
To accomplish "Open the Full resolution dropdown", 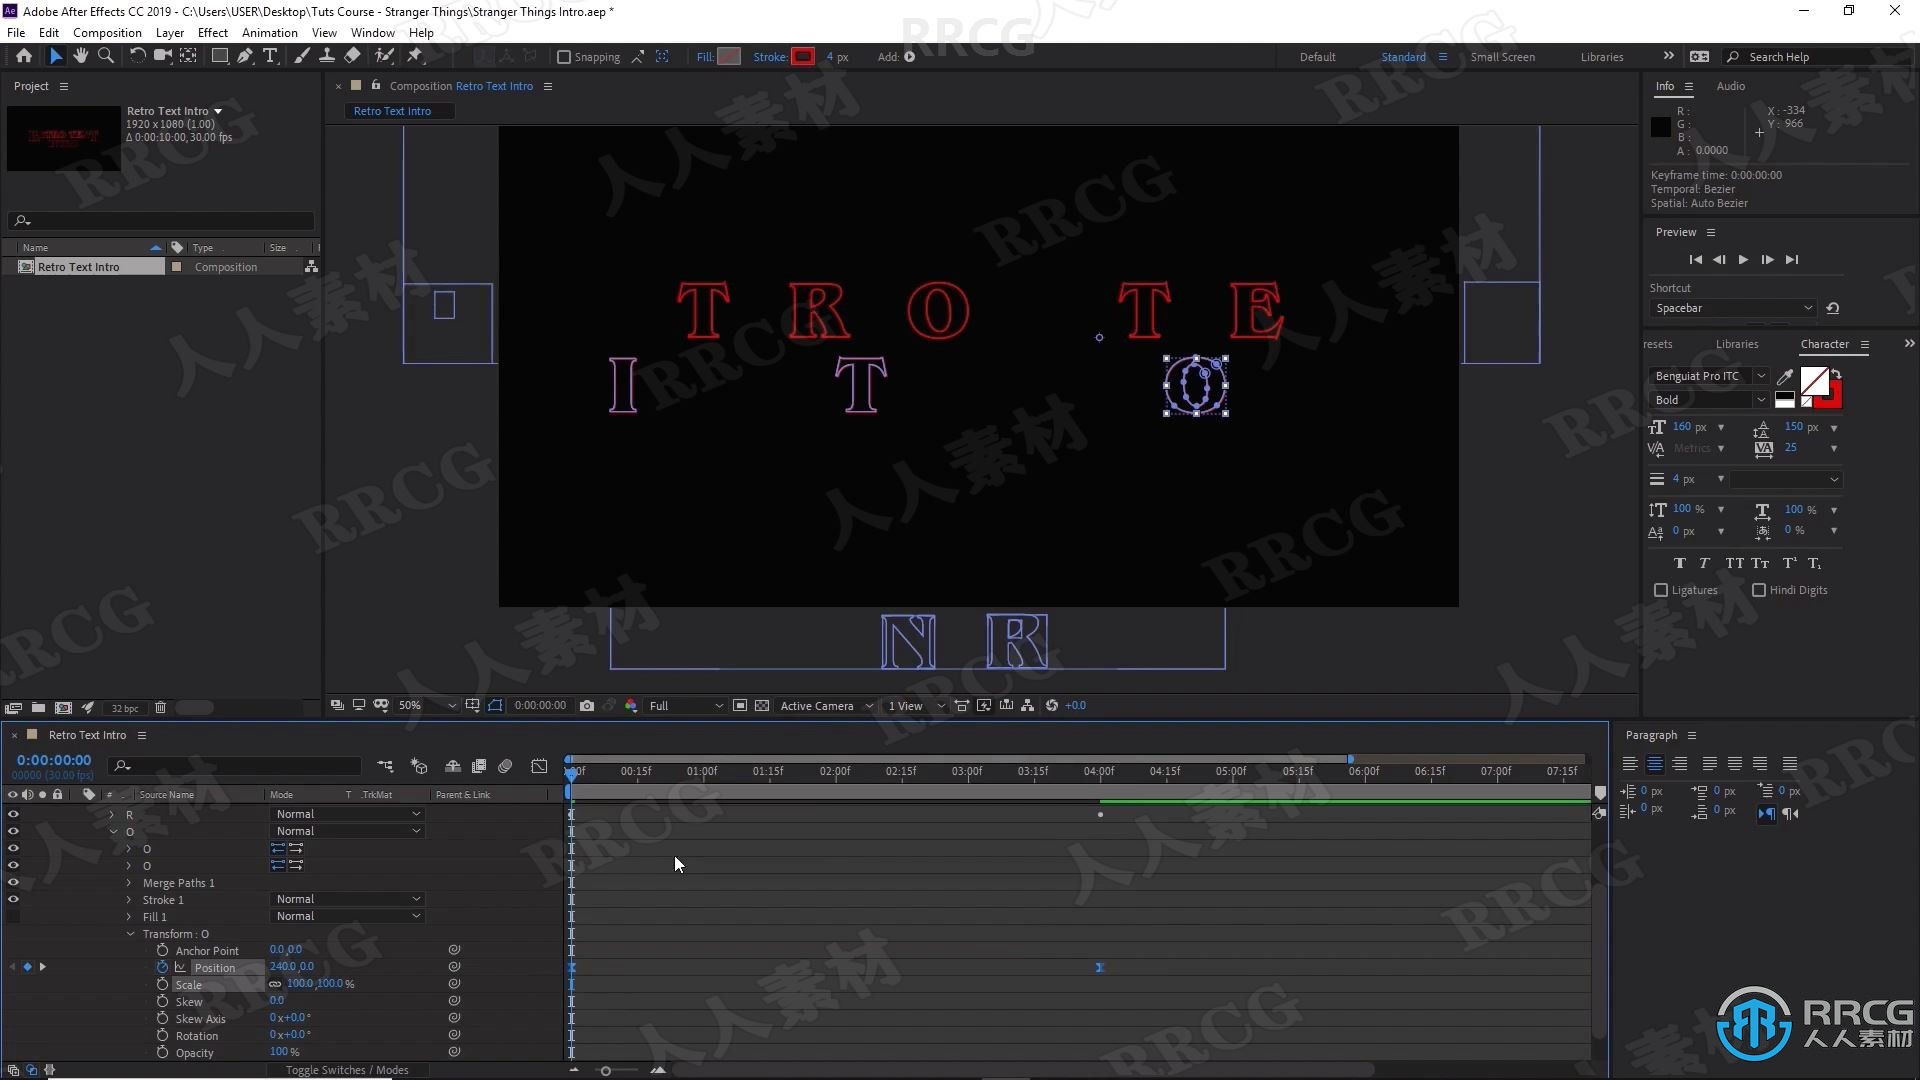I will tap(685, 706).
